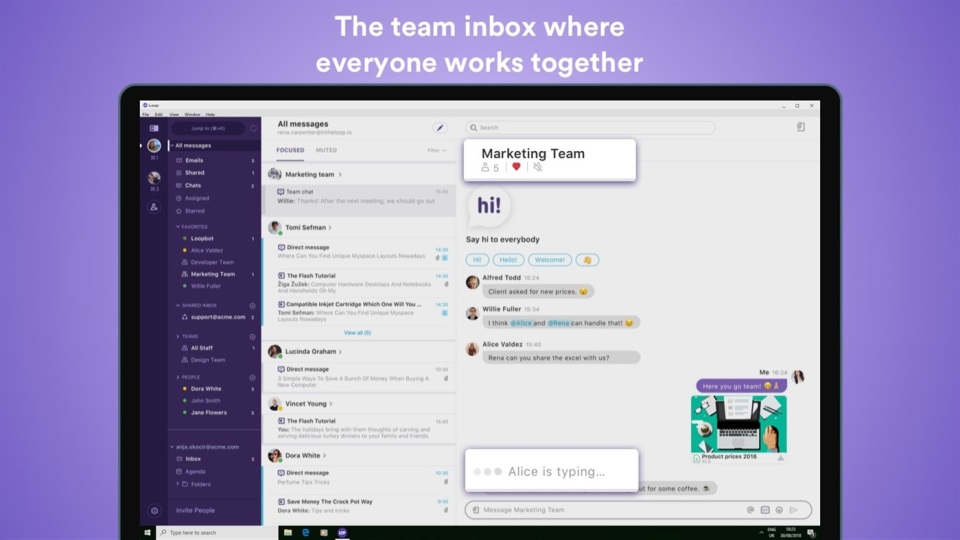This screenshot has height=540, width=960.
Task: Collapse the Shared Inbox section
Action: pyautogui.click(x=178, y=306)
